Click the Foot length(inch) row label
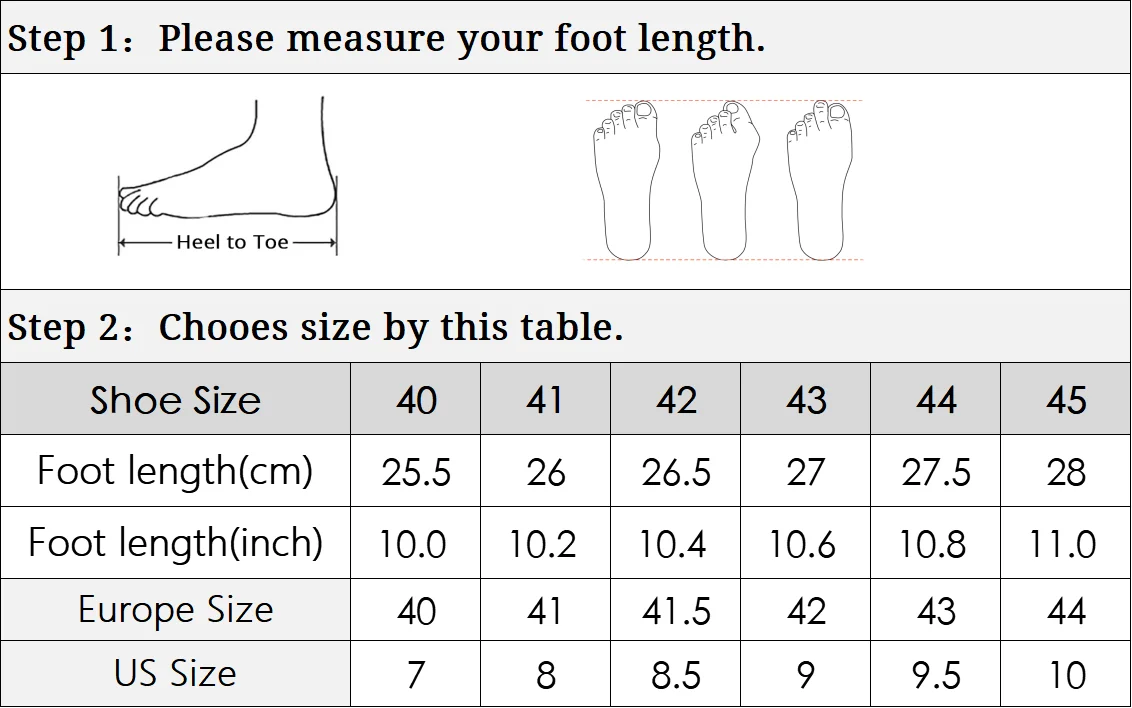Viewport: 1132px width, 708px height. pos(175,543)
